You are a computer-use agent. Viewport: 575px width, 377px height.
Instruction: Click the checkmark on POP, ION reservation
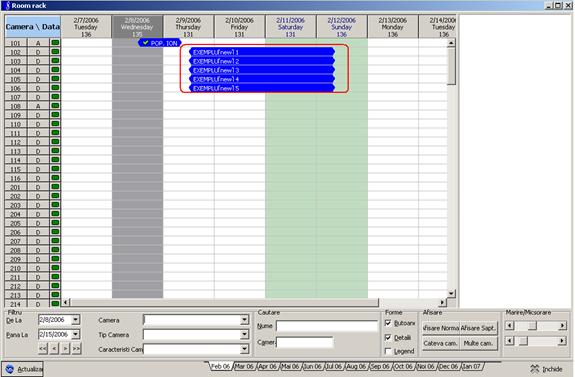[146, 43]
